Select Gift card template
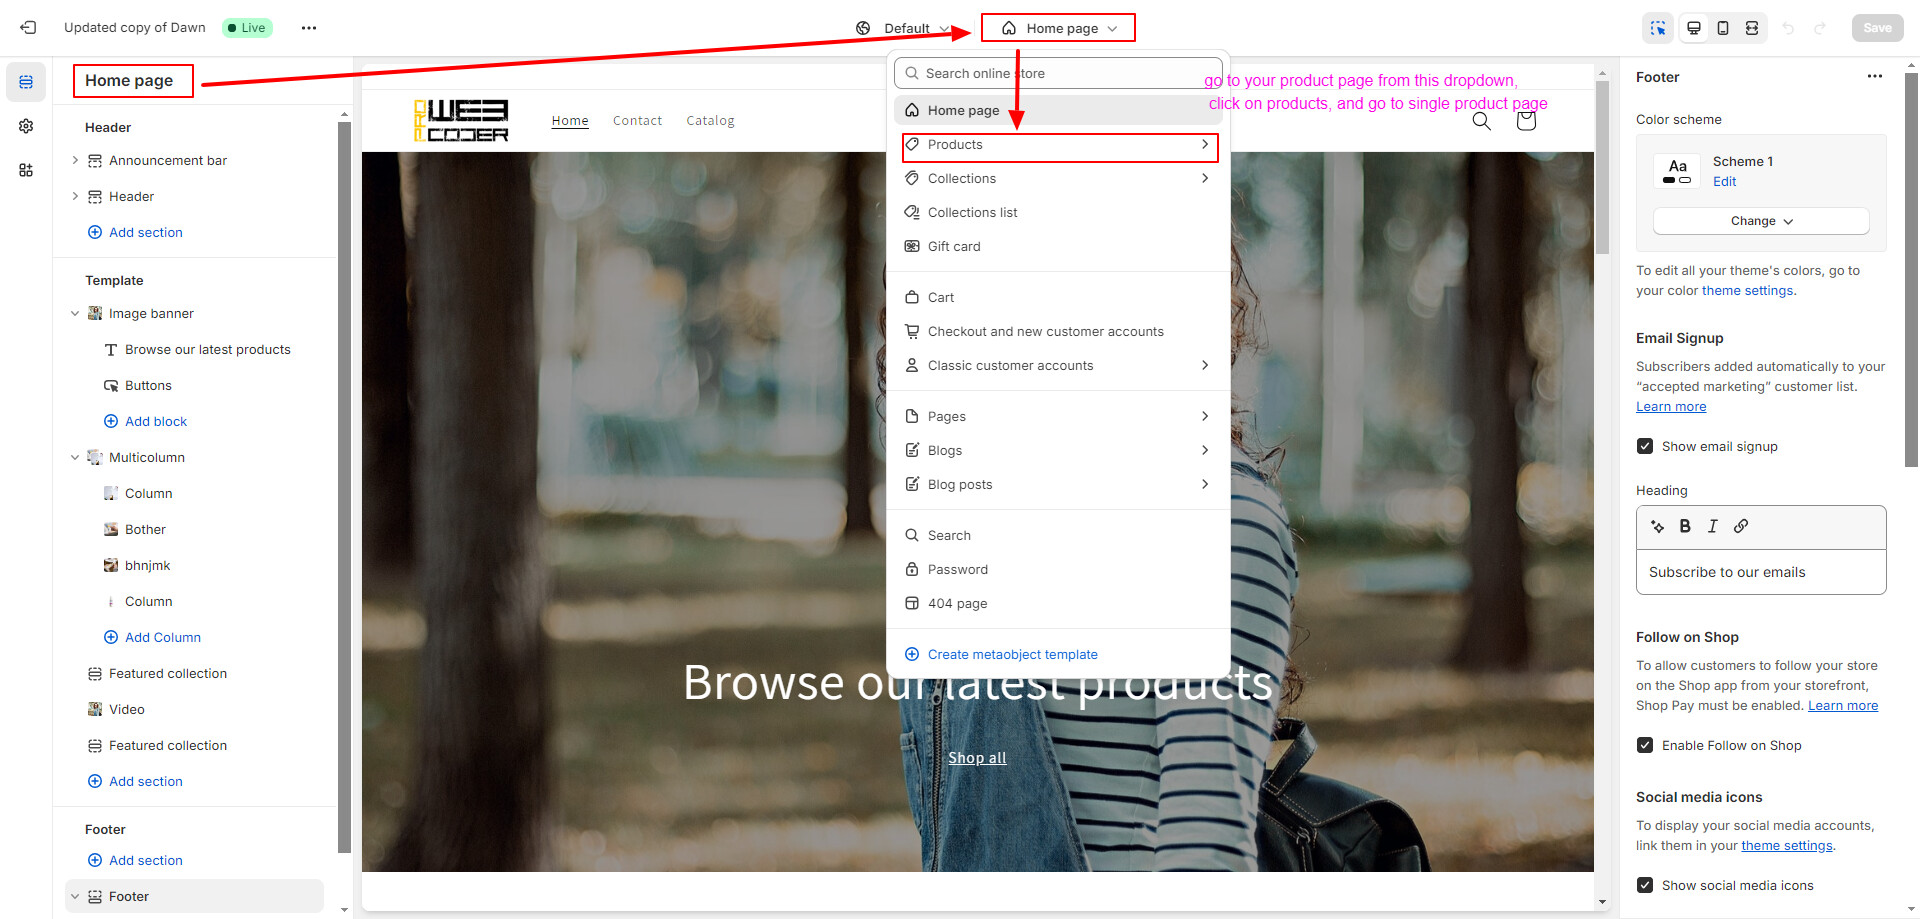1920x919 pixels. tap(1058, 247)
